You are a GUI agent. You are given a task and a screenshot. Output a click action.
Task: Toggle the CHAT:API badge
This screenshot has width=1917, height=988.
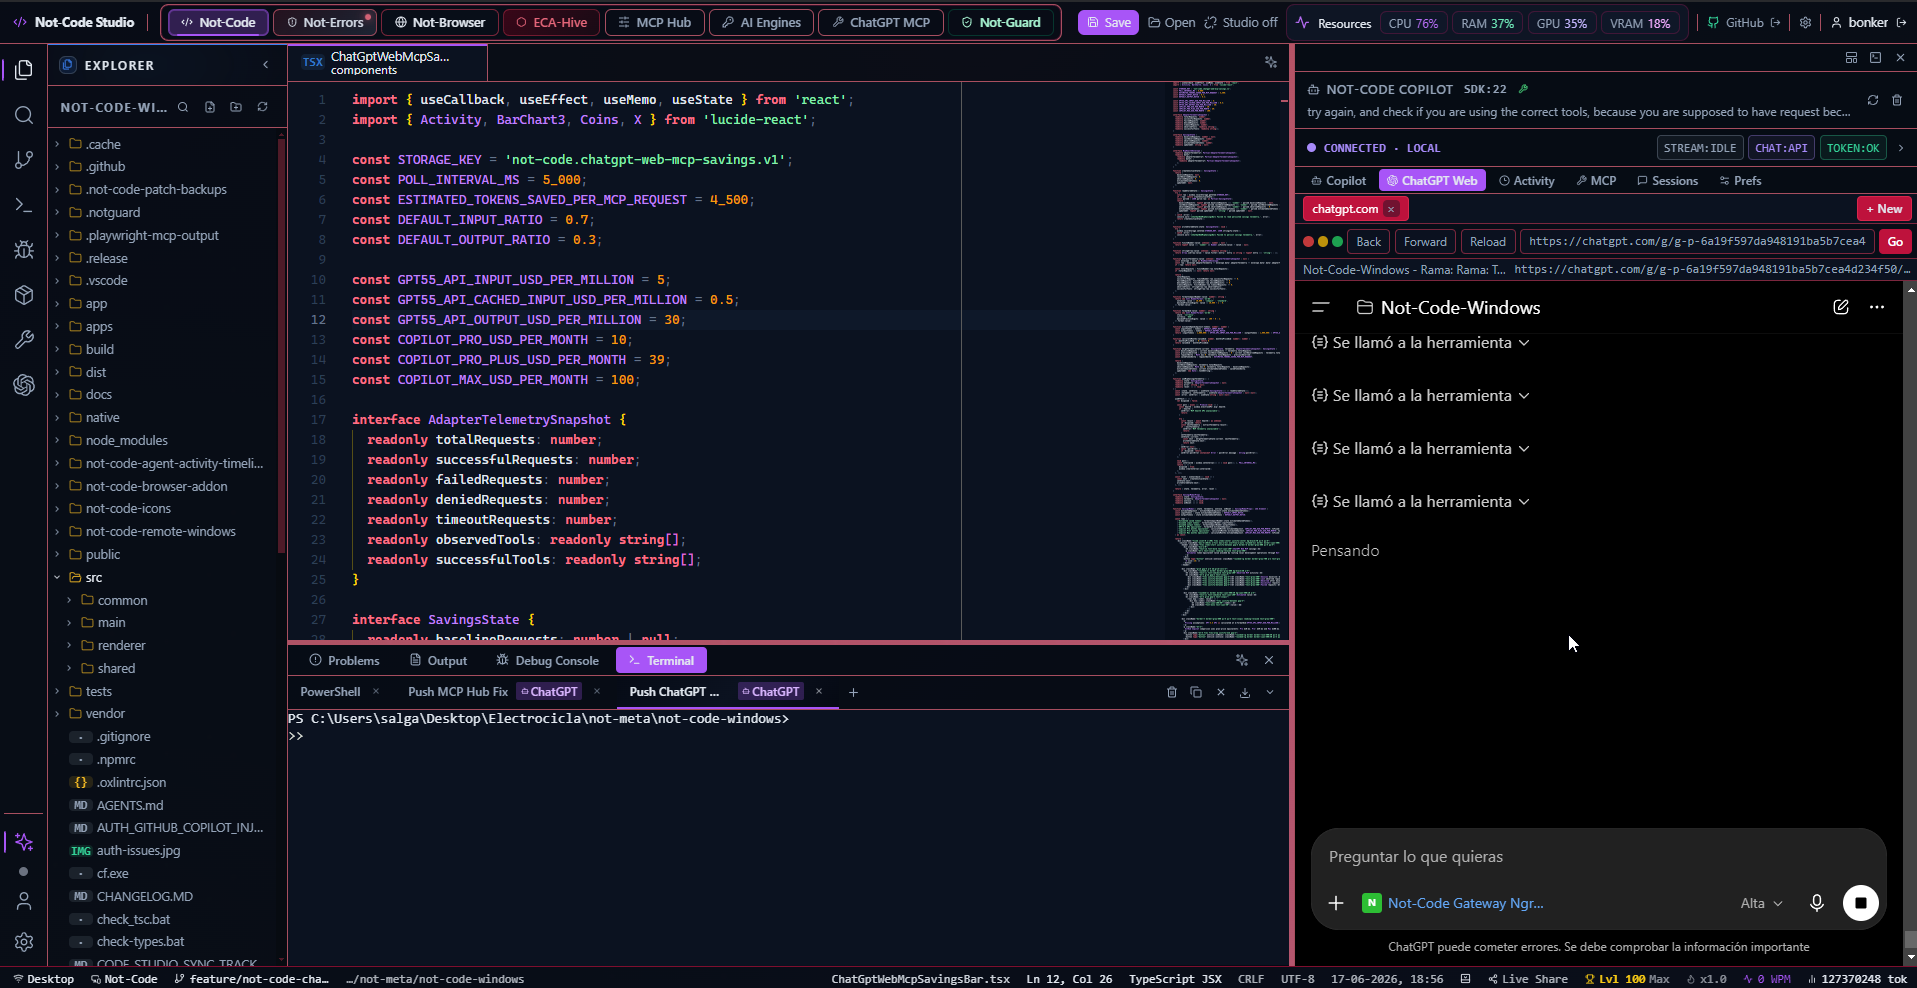1781,148
